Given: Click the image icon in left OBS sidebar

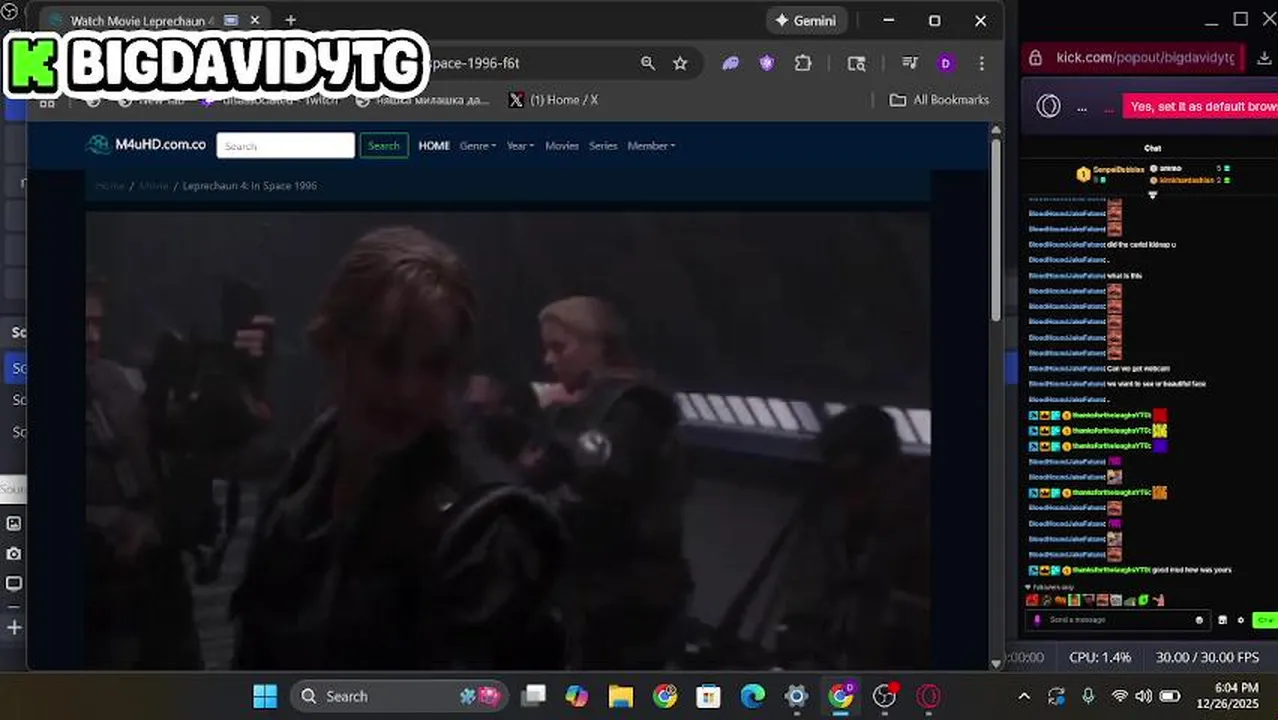Looking at the screenshot, I should pos(14,523).
